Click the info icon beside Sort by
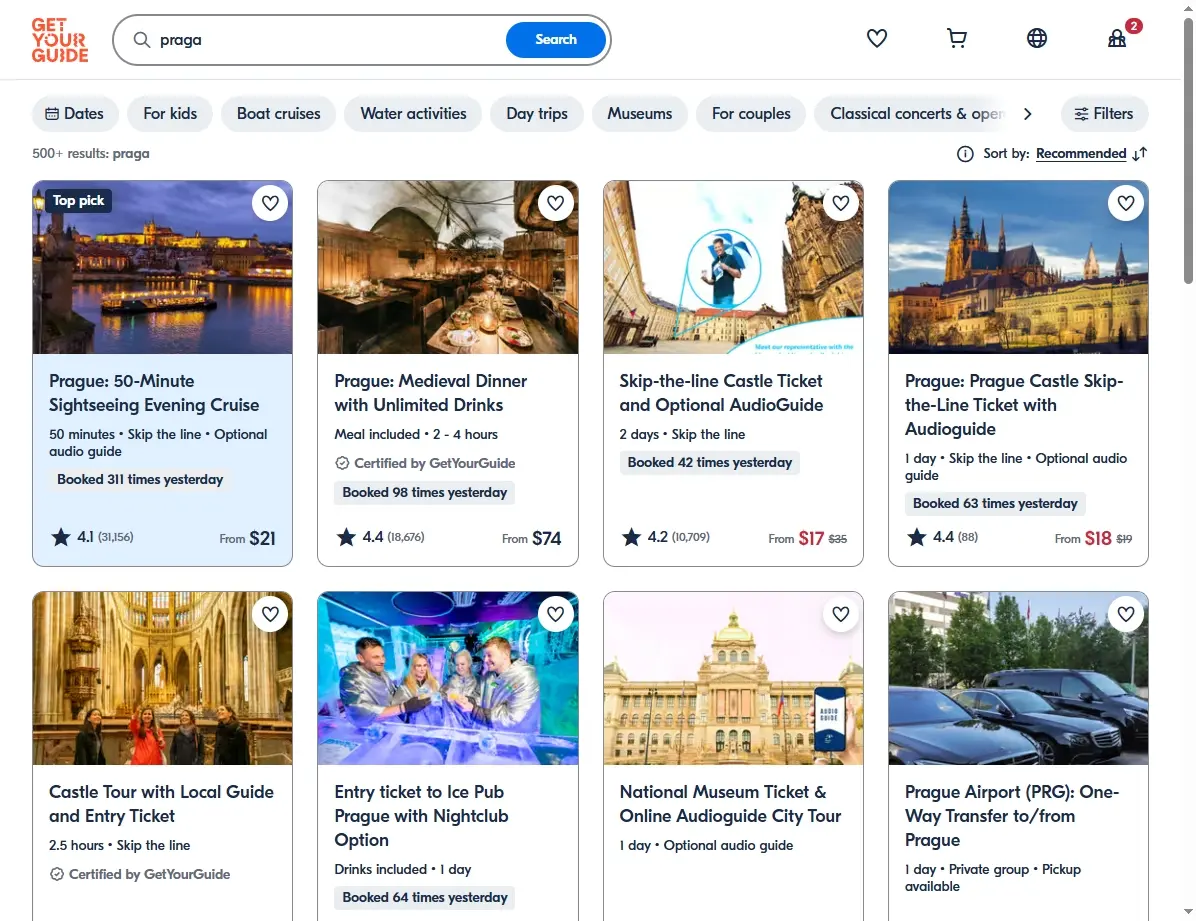The width and height of the screenshot is (1196, 921). [965, 154]
